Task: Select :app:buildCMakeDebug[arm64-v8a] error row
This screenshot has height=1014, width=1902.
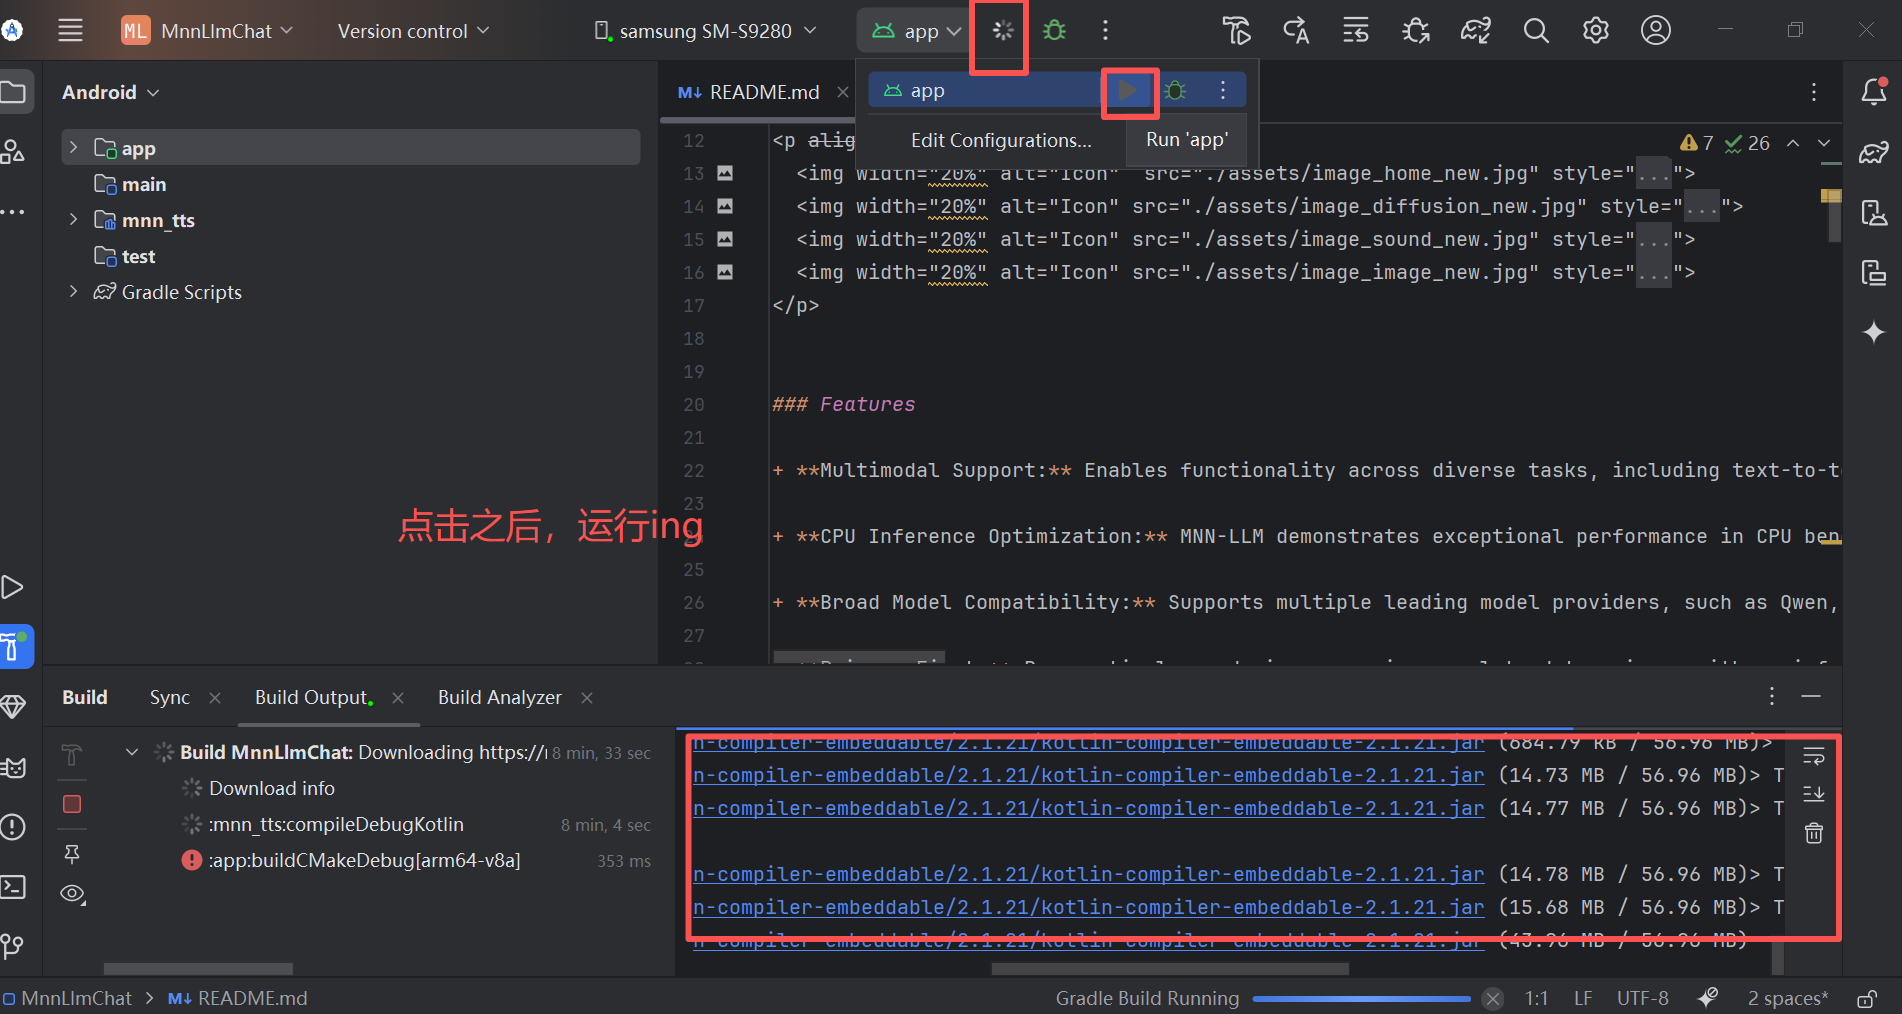Action: pyautogui.click(x=364, y=860)
